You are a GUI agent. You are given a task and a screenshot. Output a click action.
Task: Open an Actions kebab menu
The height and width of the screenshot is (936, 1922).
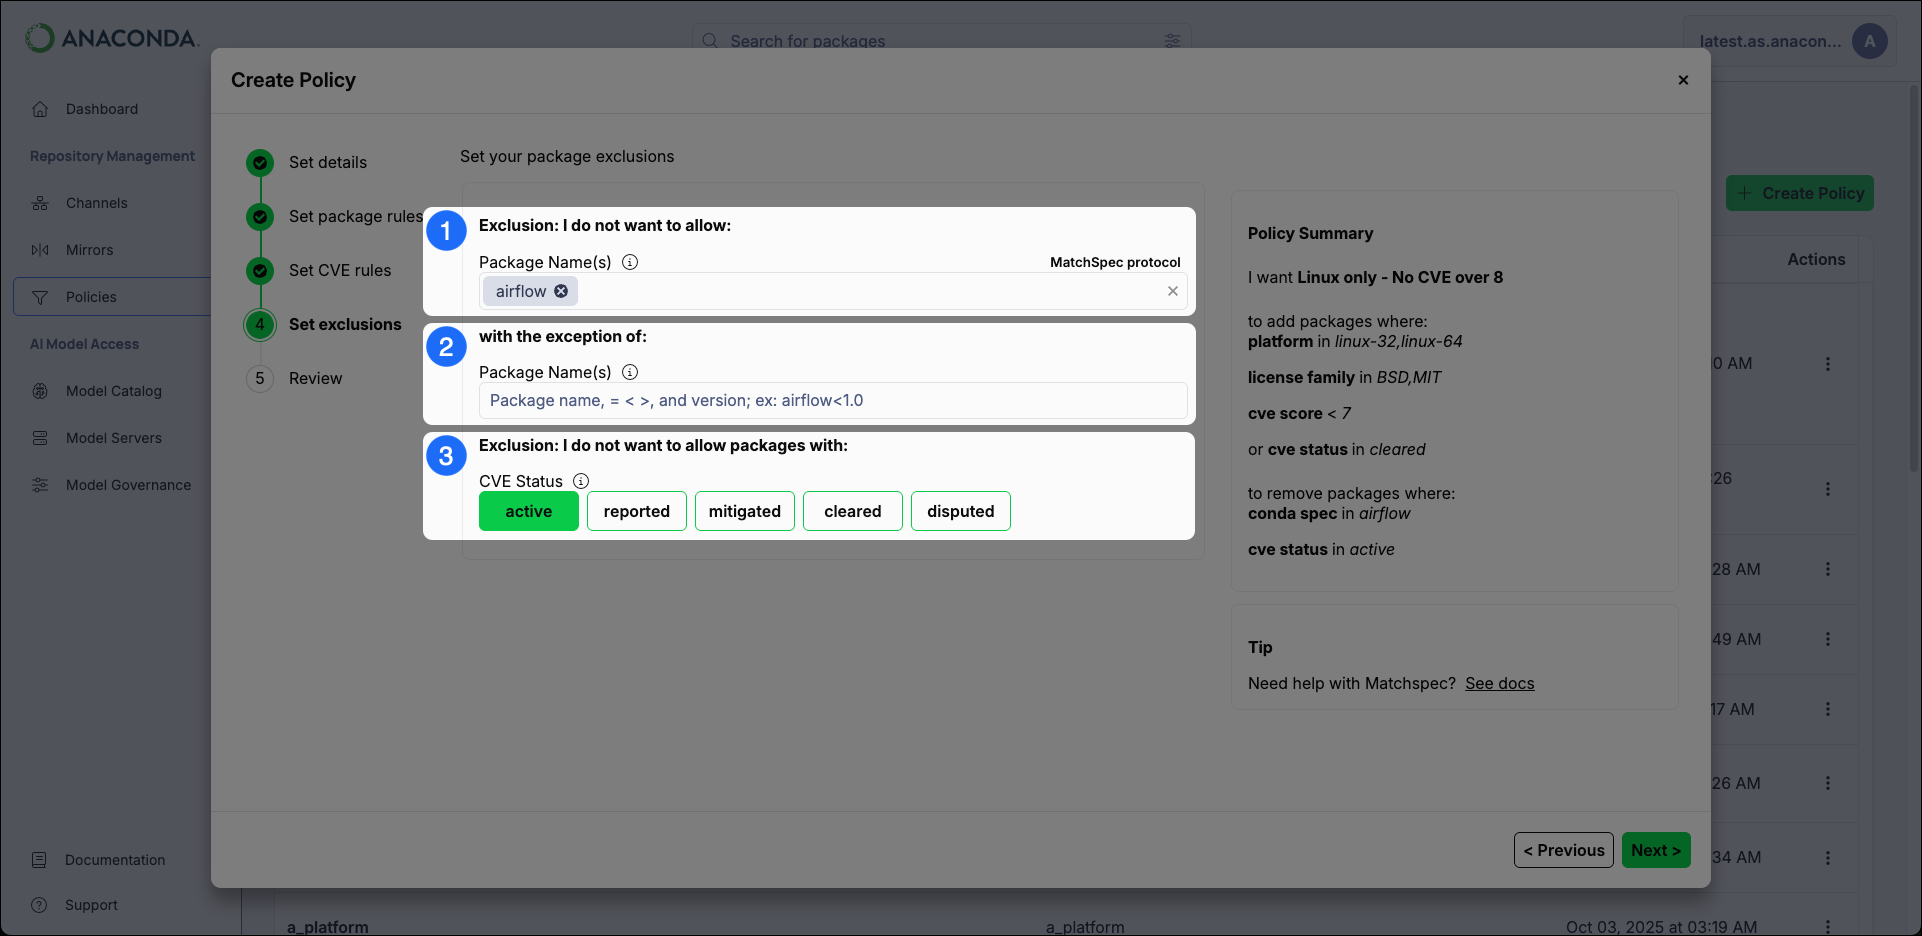tap(1829, 363)
